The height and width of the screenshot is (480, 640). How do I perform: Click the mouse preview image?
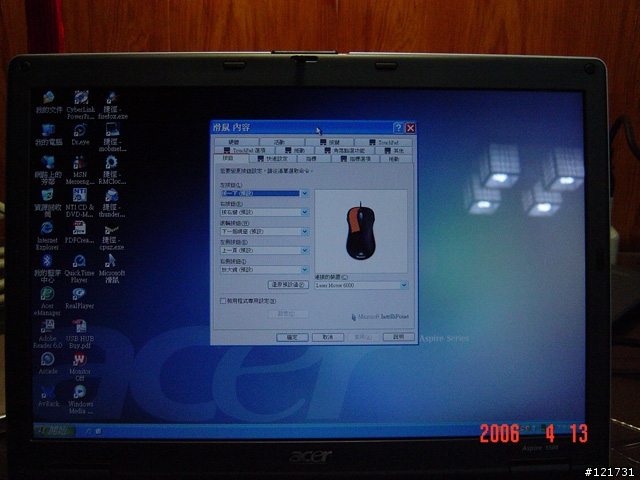[361, 231]
